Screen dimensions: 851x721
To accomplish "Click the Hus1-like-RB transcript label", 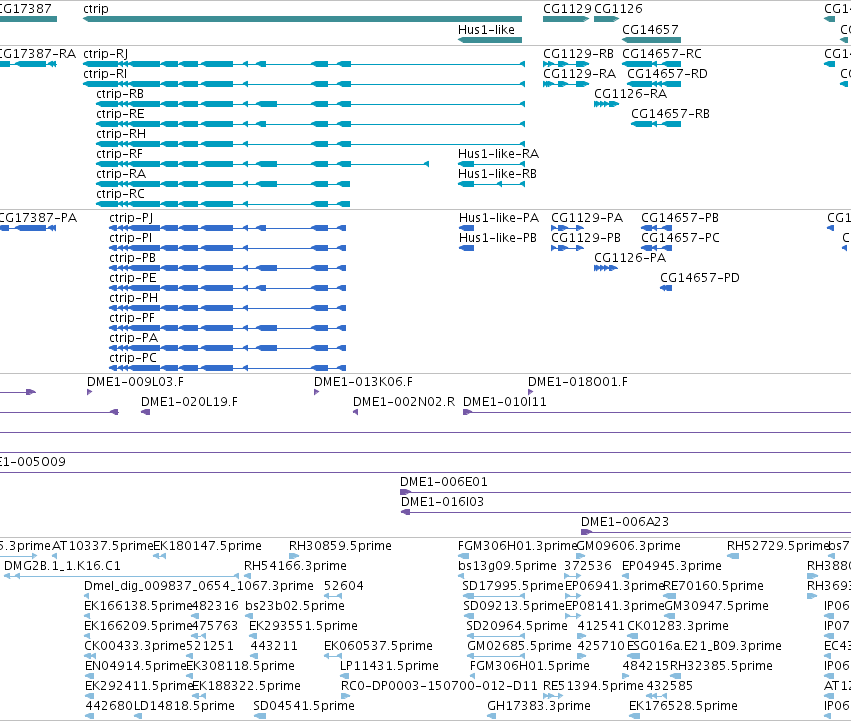I will click(498, 174).
